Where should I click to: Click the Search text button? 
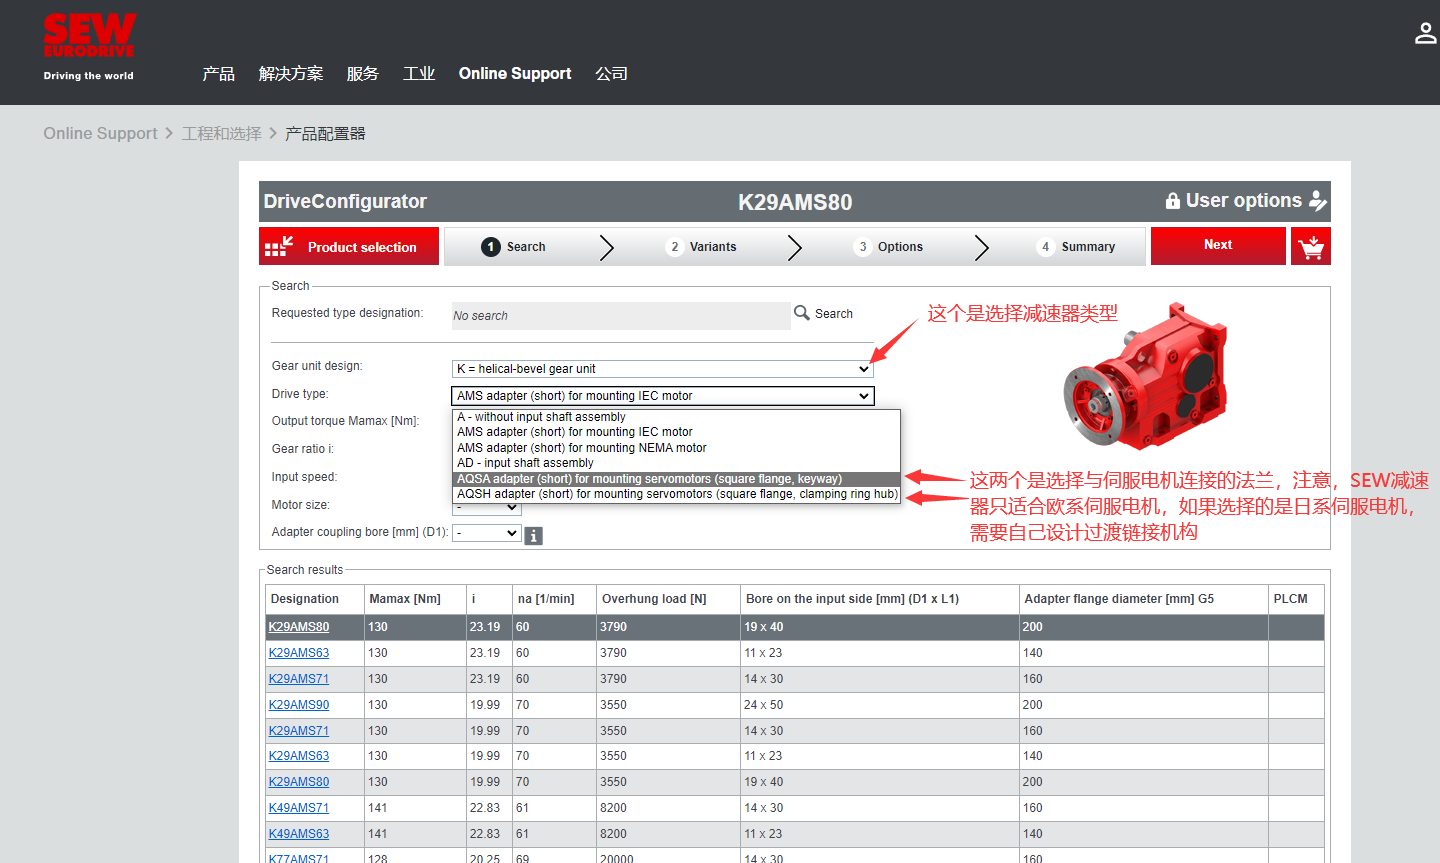[x=834, y=314]
